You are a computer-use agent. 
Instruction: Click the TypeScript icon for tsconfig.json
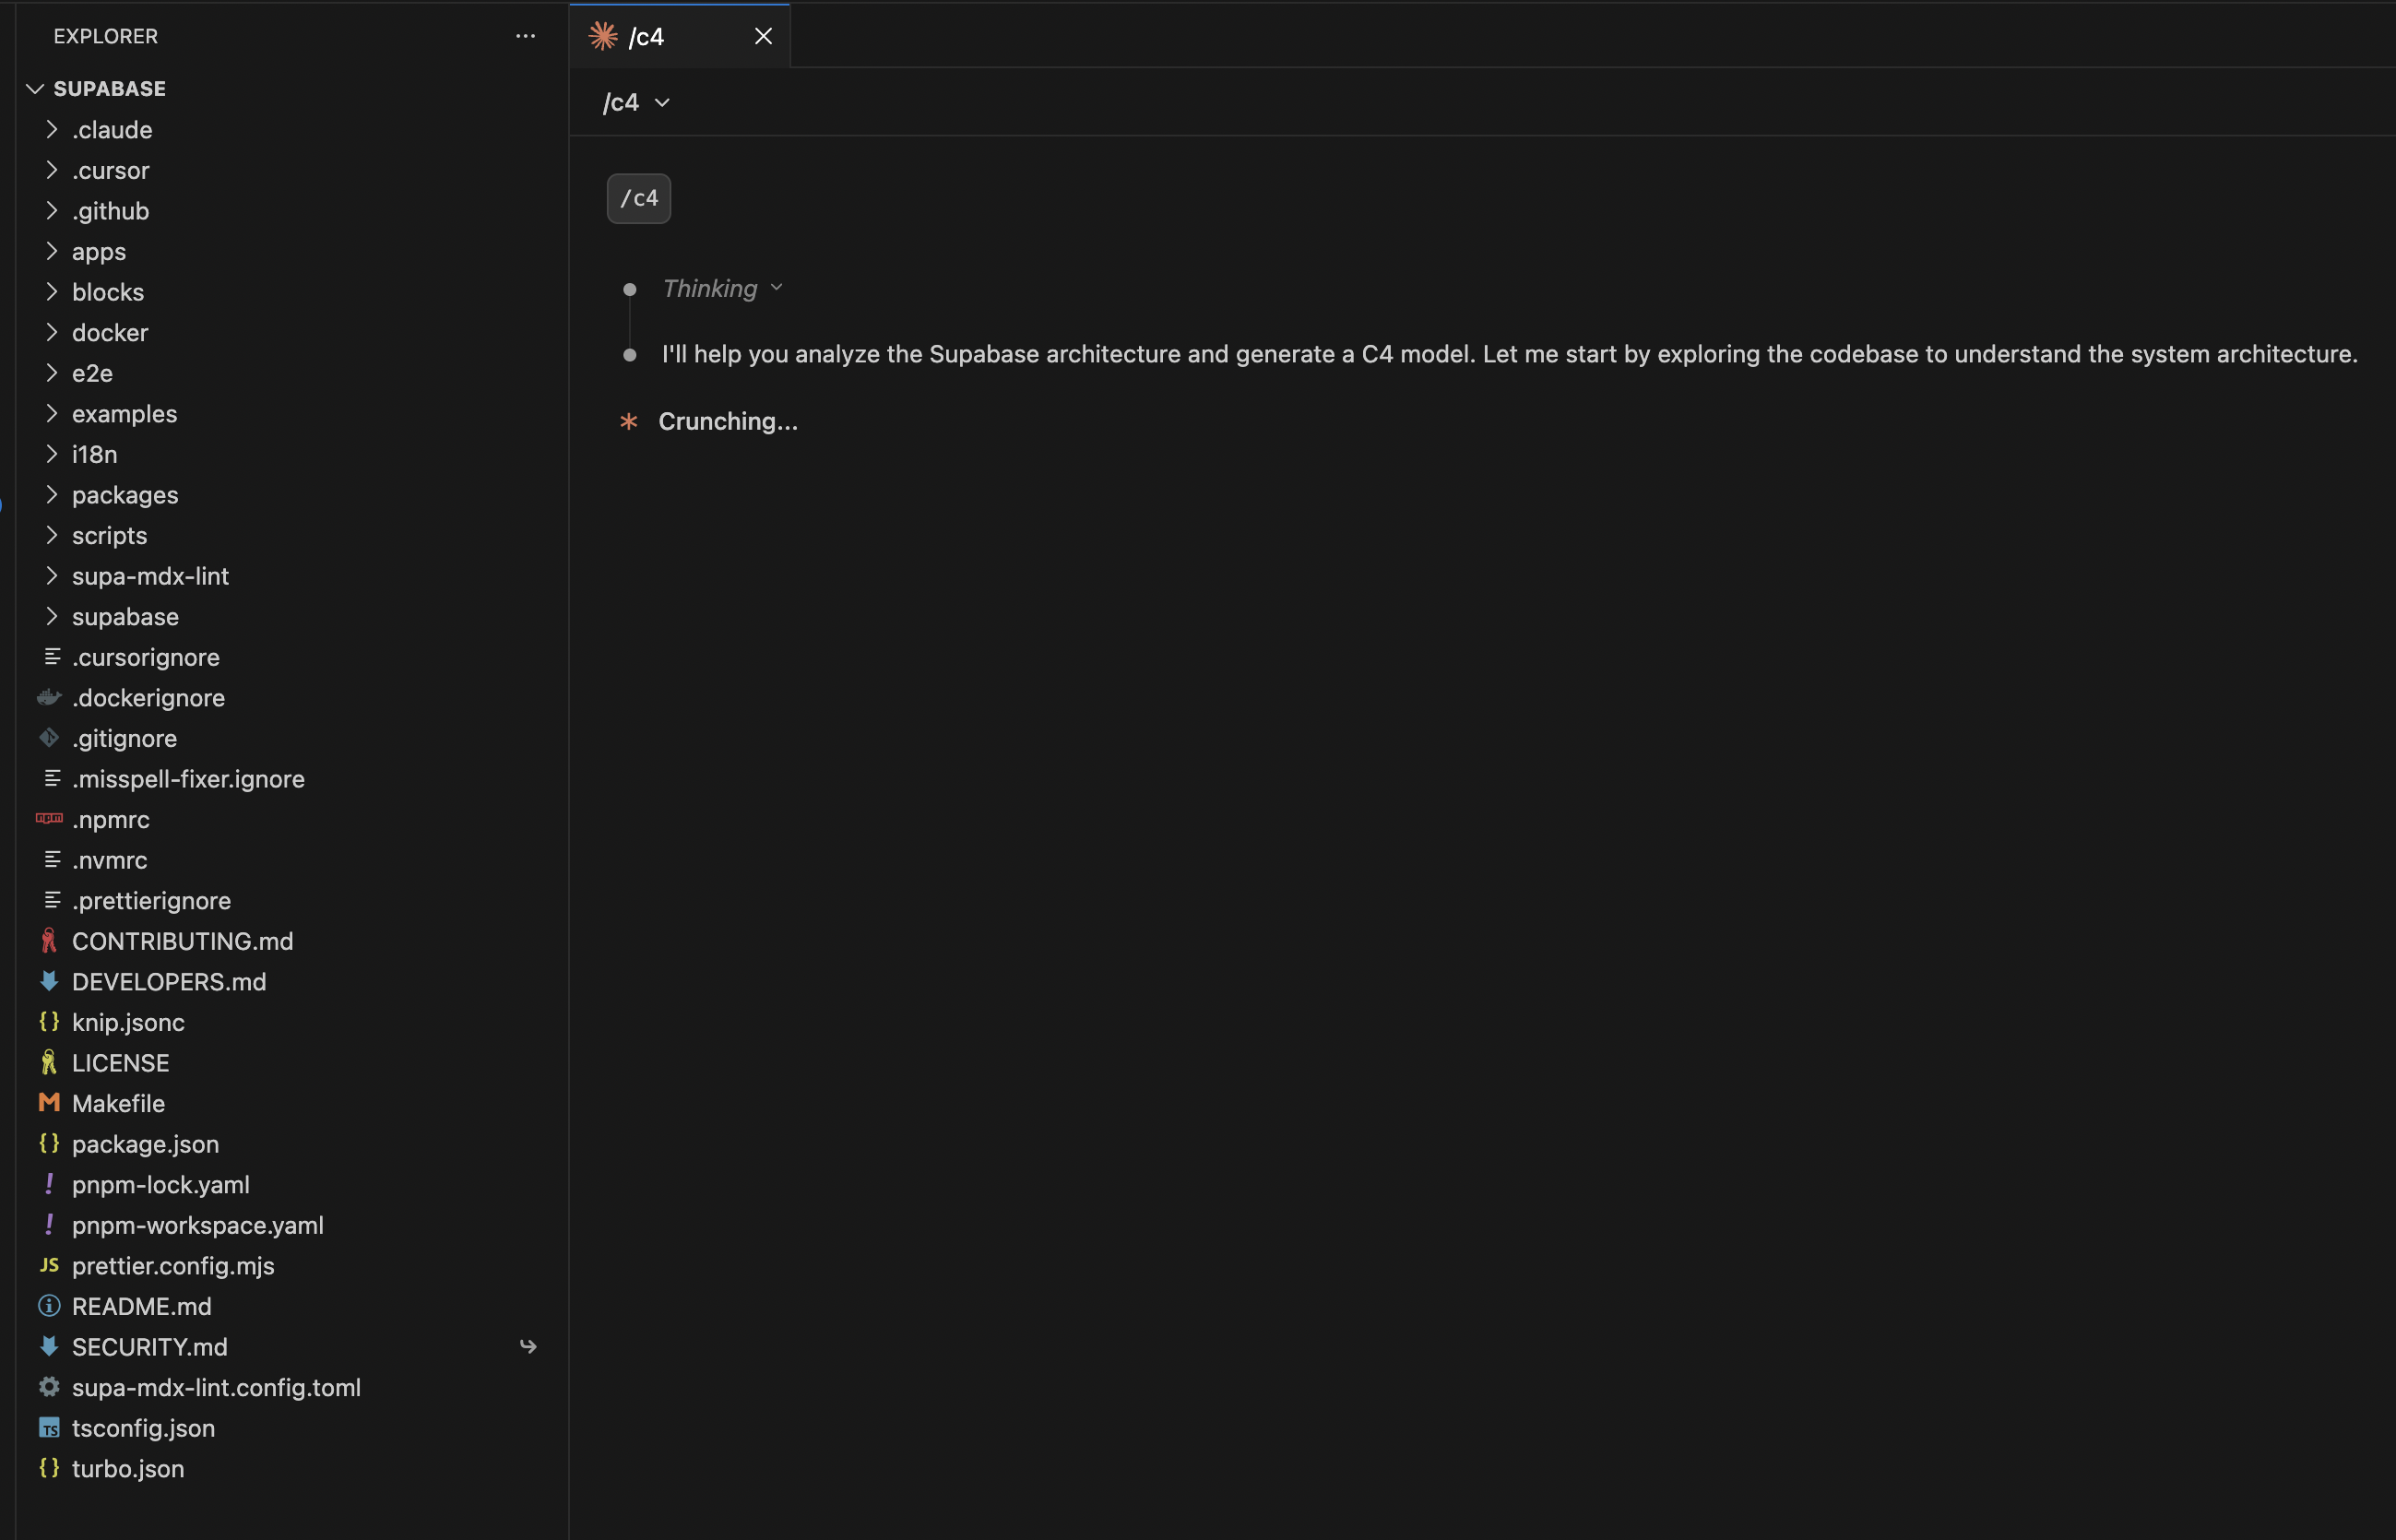click(49, 1428)
